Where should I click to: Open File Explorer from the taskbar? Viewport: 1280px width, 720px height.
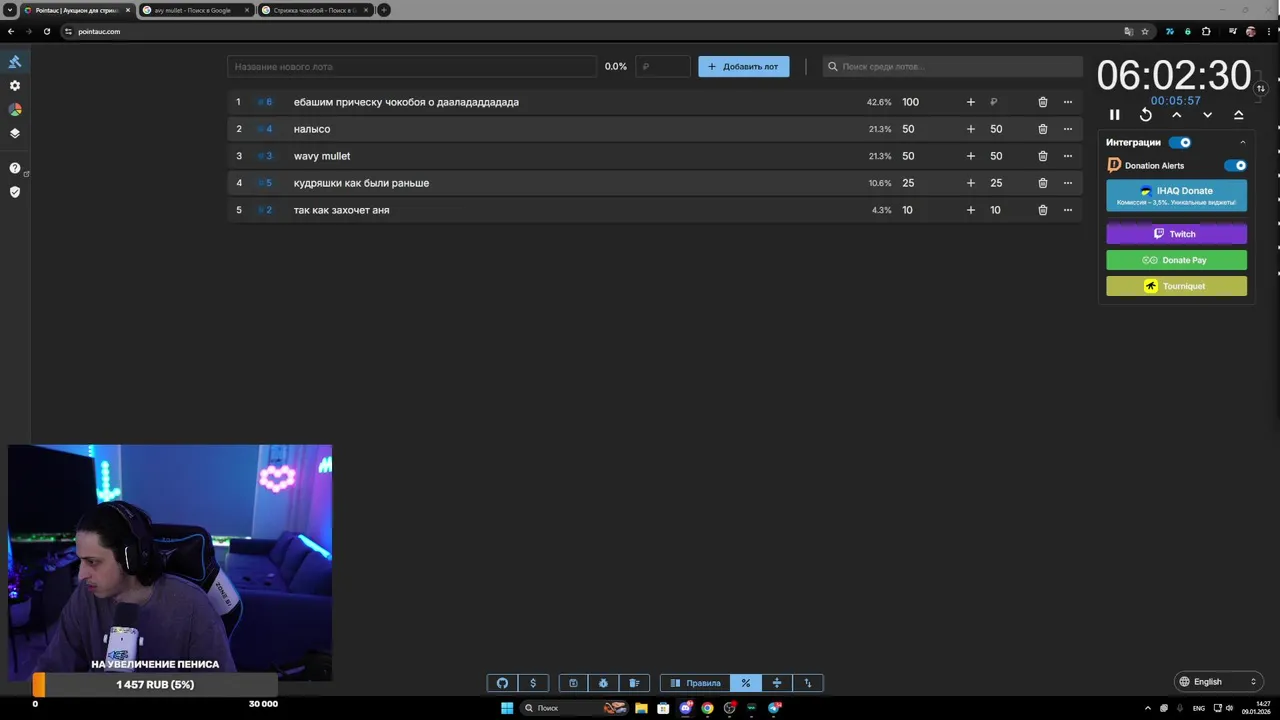[641, 708]
